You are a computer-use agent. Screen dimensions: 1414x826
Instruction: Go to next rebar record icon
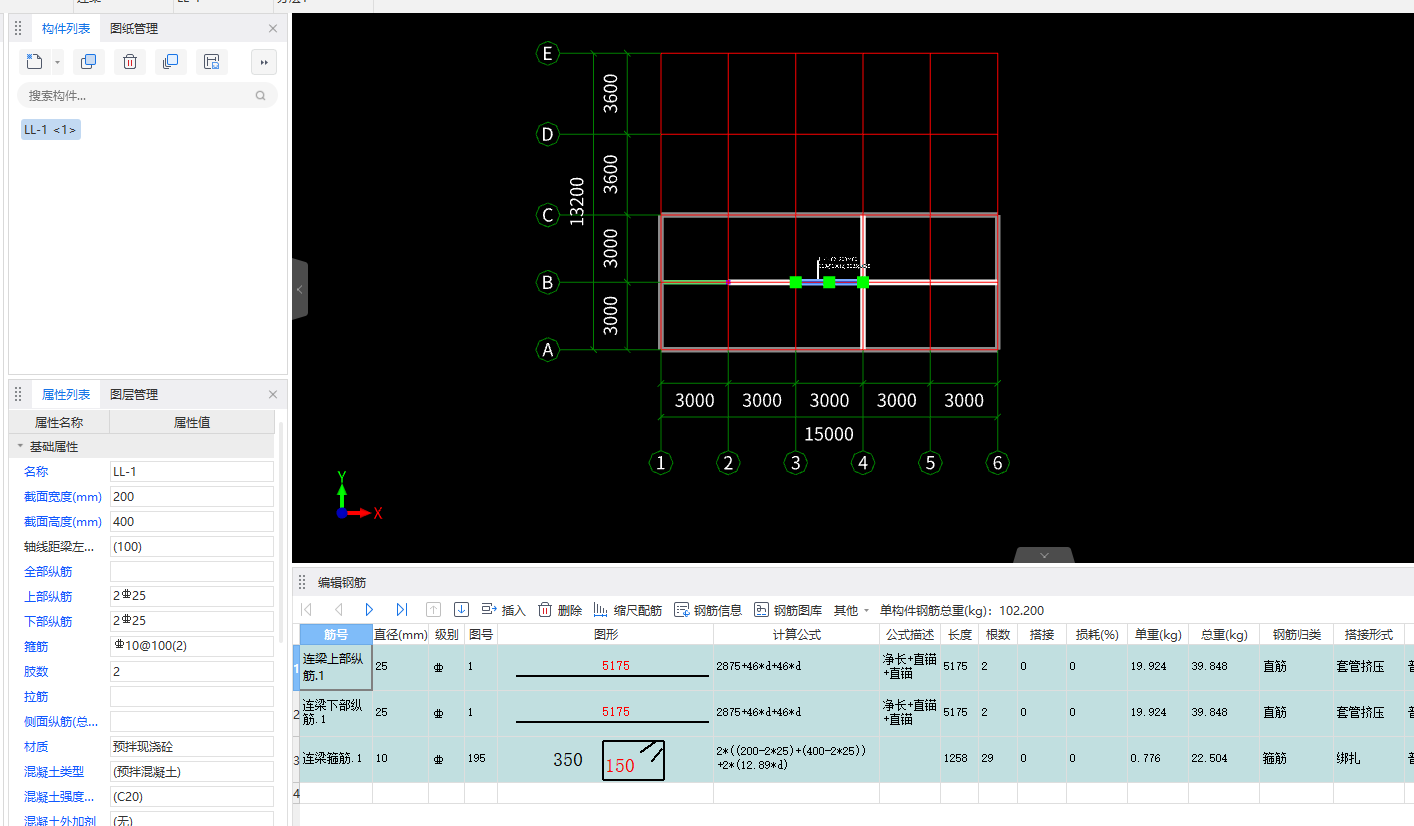click(369, 610)
